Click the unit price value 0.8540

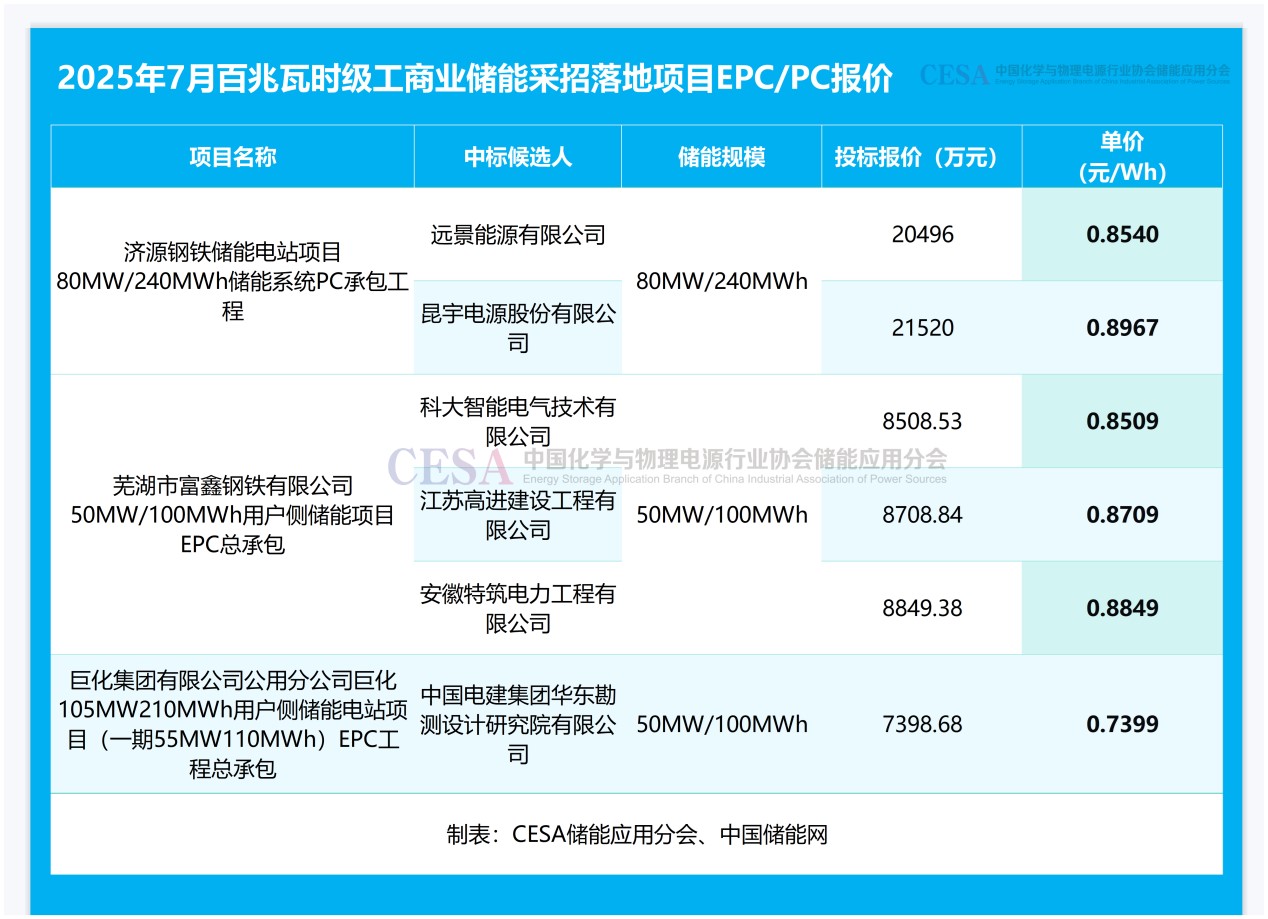click(x=1122, y=235)
